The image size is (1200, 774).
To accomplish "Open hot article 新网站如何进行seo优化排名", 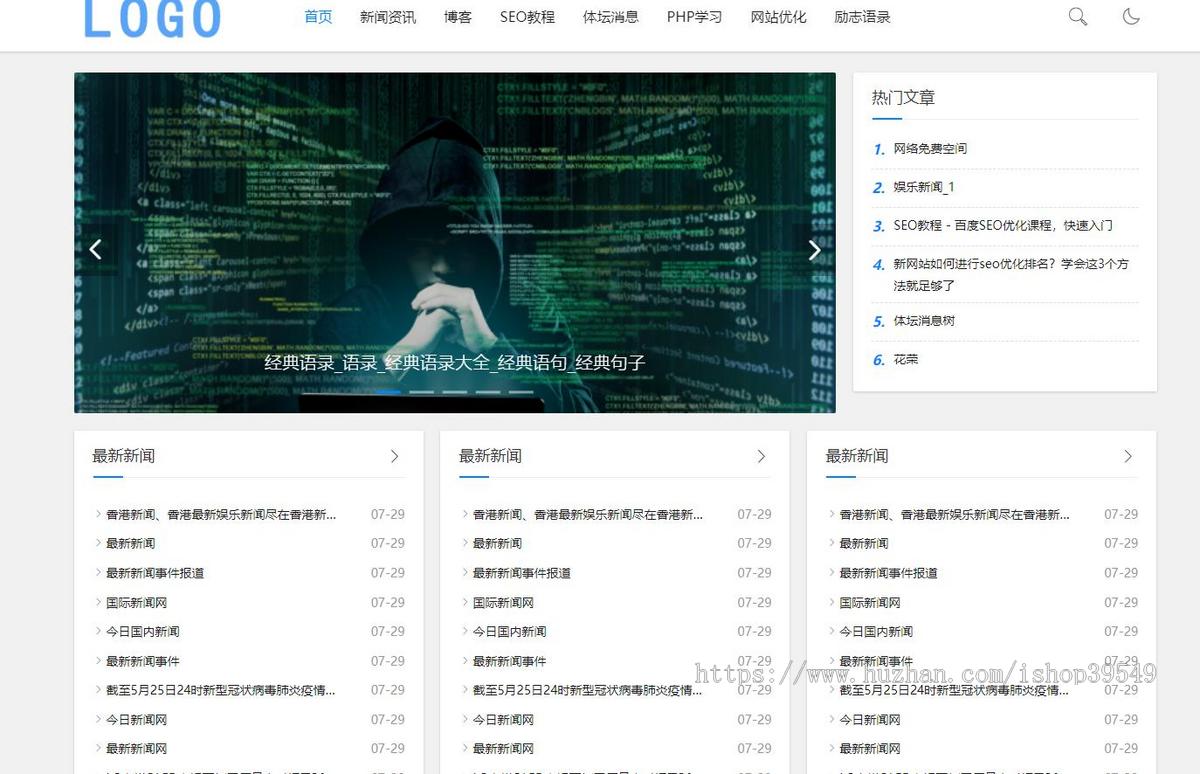I will tap(1011, 274).
